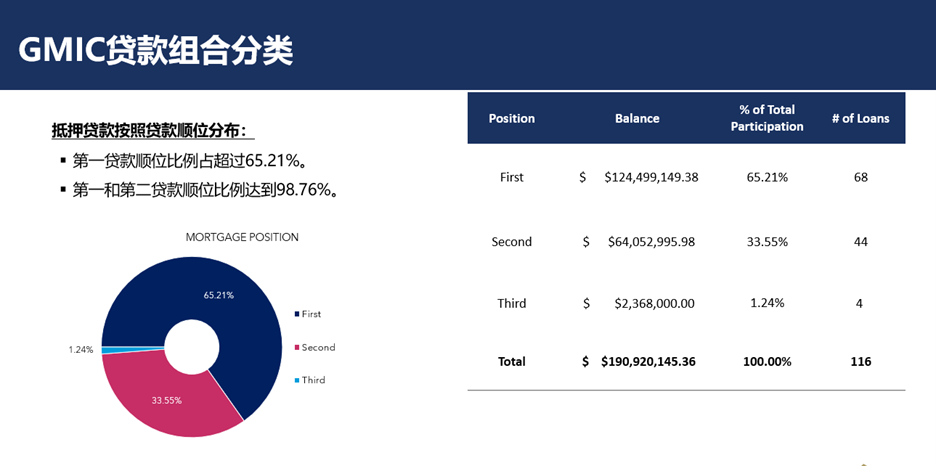The width and height of the screenshot is (936, 466).
Task: Select the 116 total loans cell
Action: tap(859, 361)
